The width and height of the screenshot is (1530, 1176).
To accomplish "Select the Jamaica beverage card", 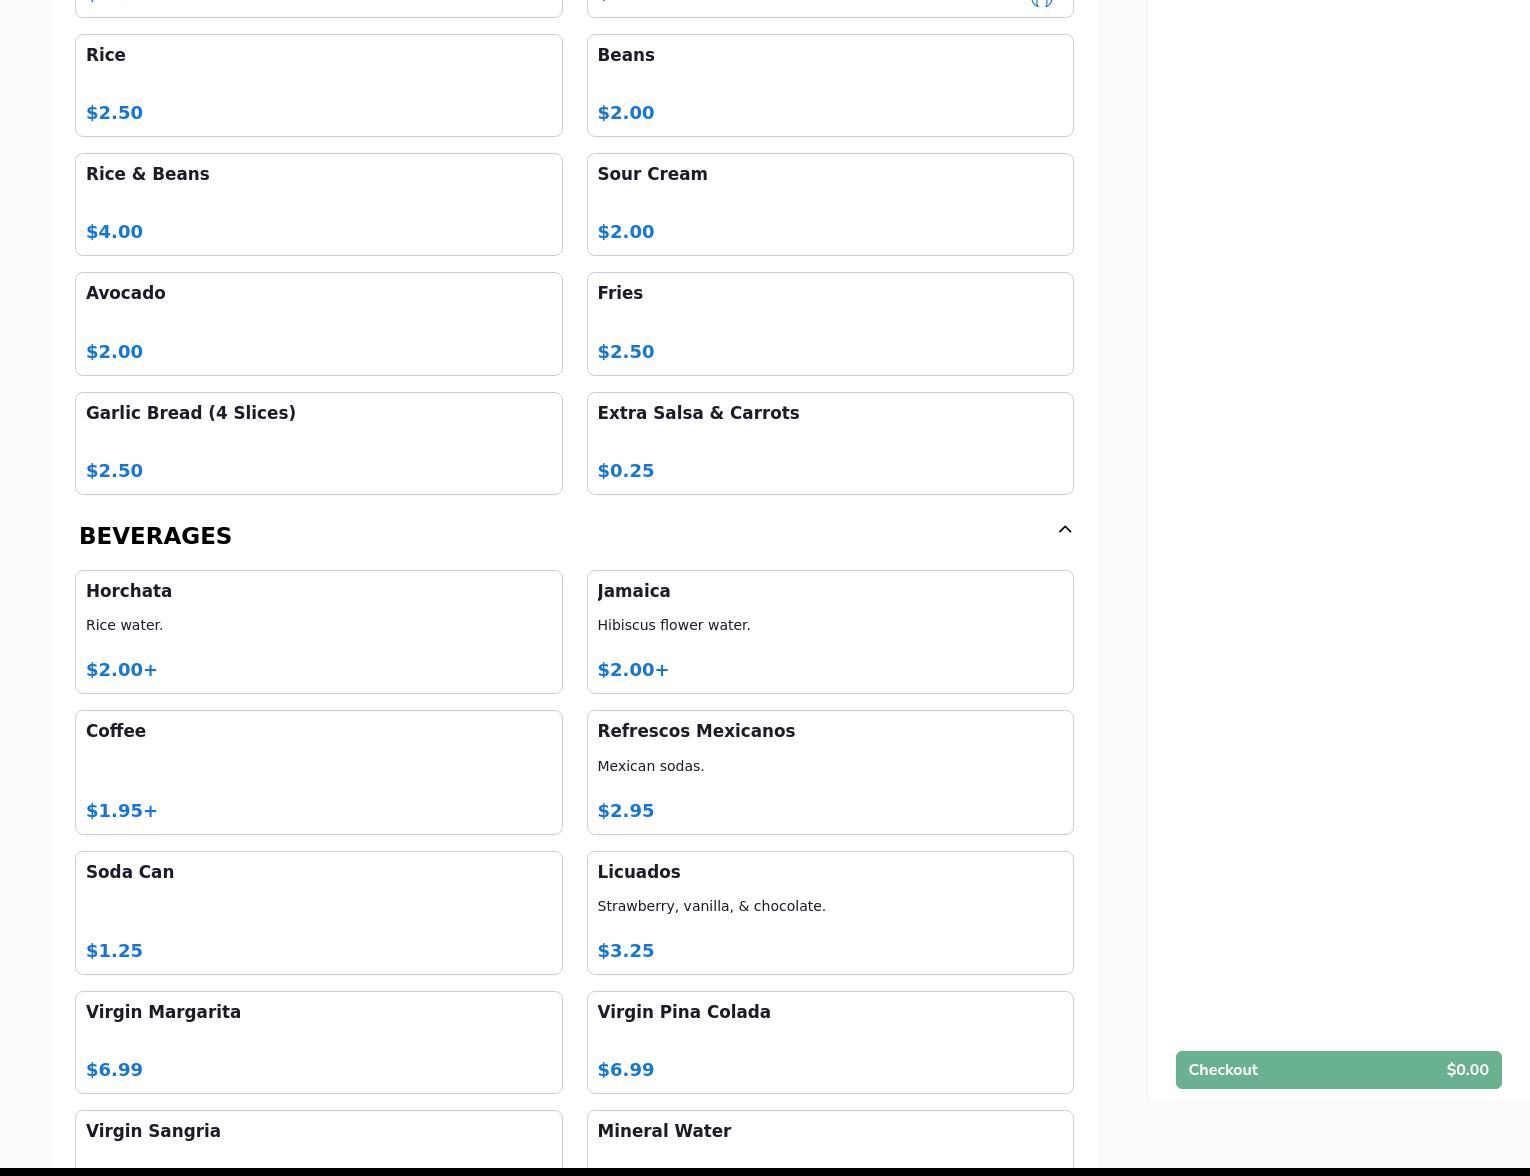I will 830,632.
